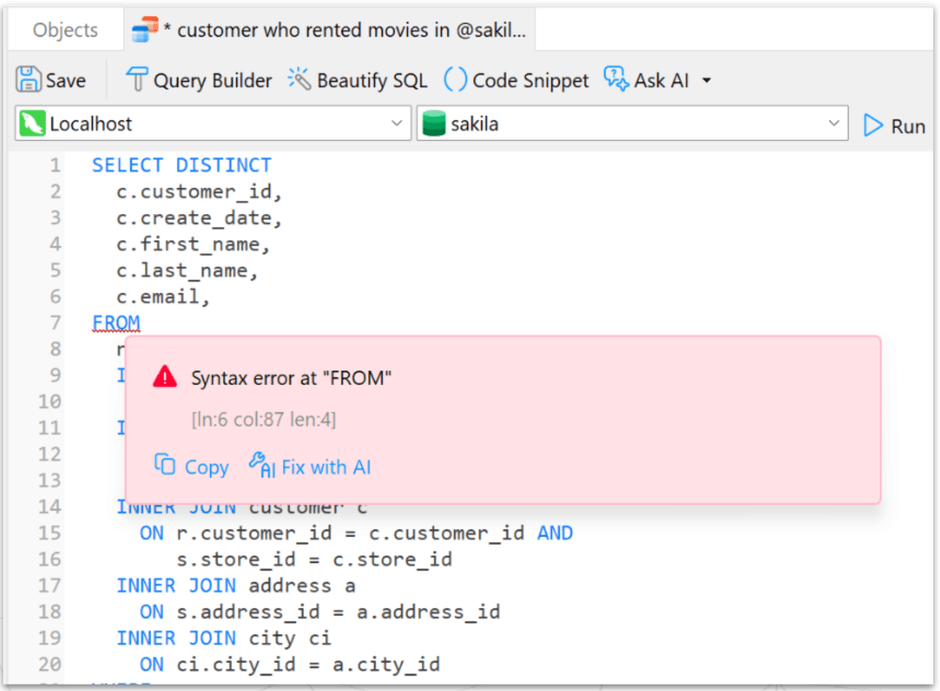The height and width of the screenshot is (691, 940).
Task: Click the red syntax error warning icon
Action: tap(165, 378)
